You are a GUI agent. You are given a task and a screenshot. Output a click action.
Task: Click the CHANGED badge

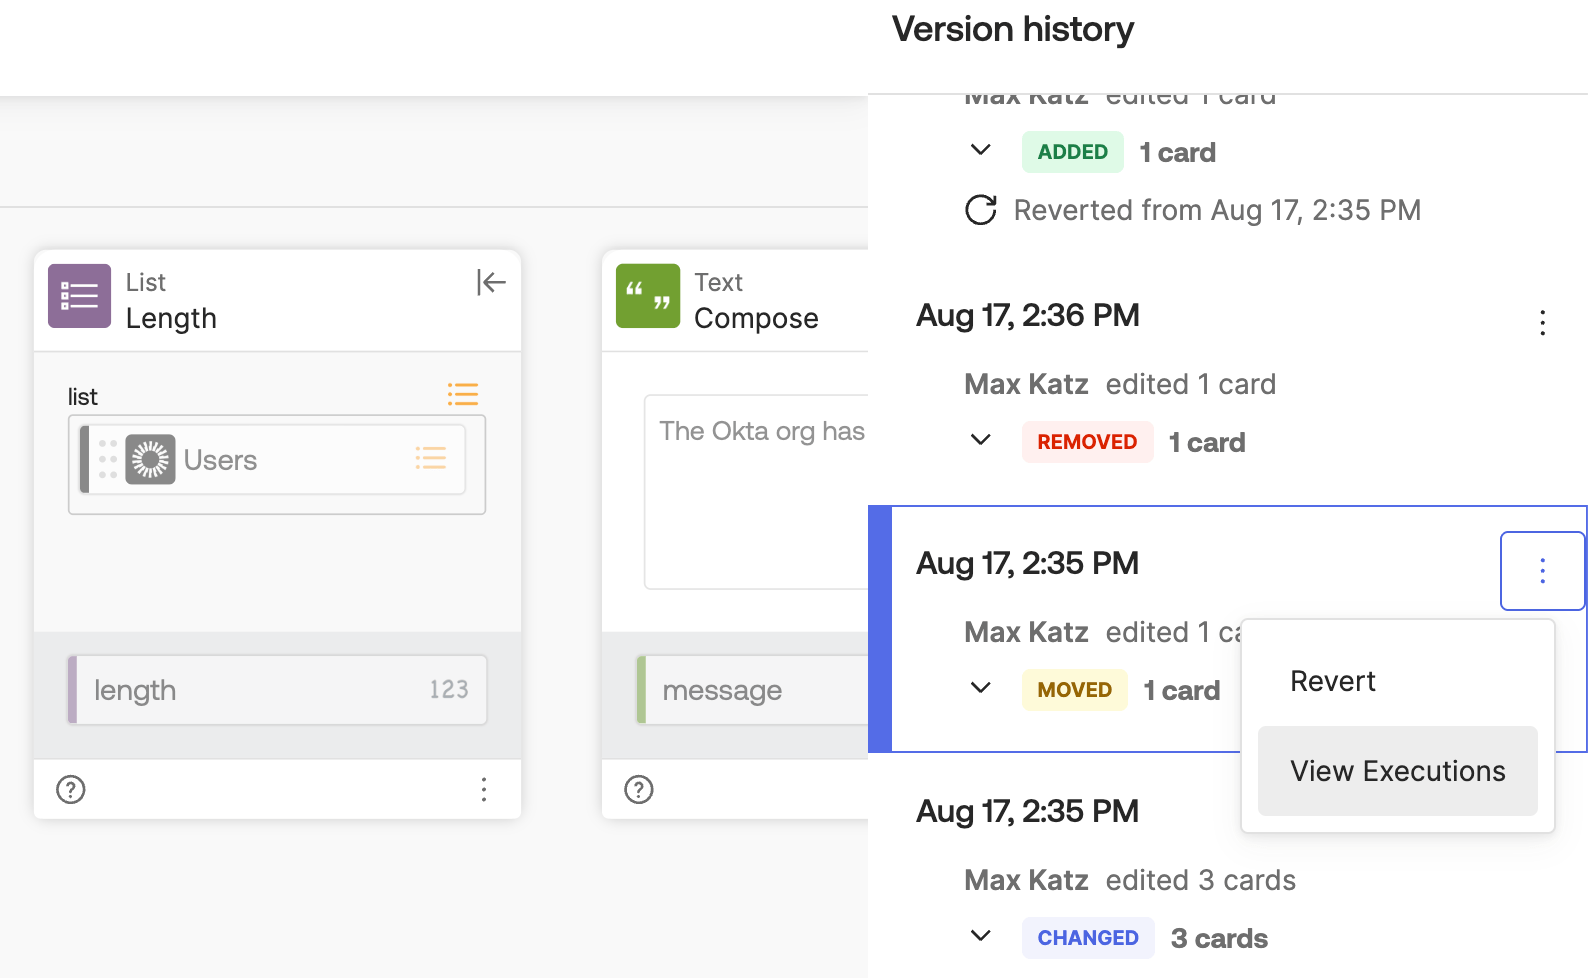(1088, 938)
